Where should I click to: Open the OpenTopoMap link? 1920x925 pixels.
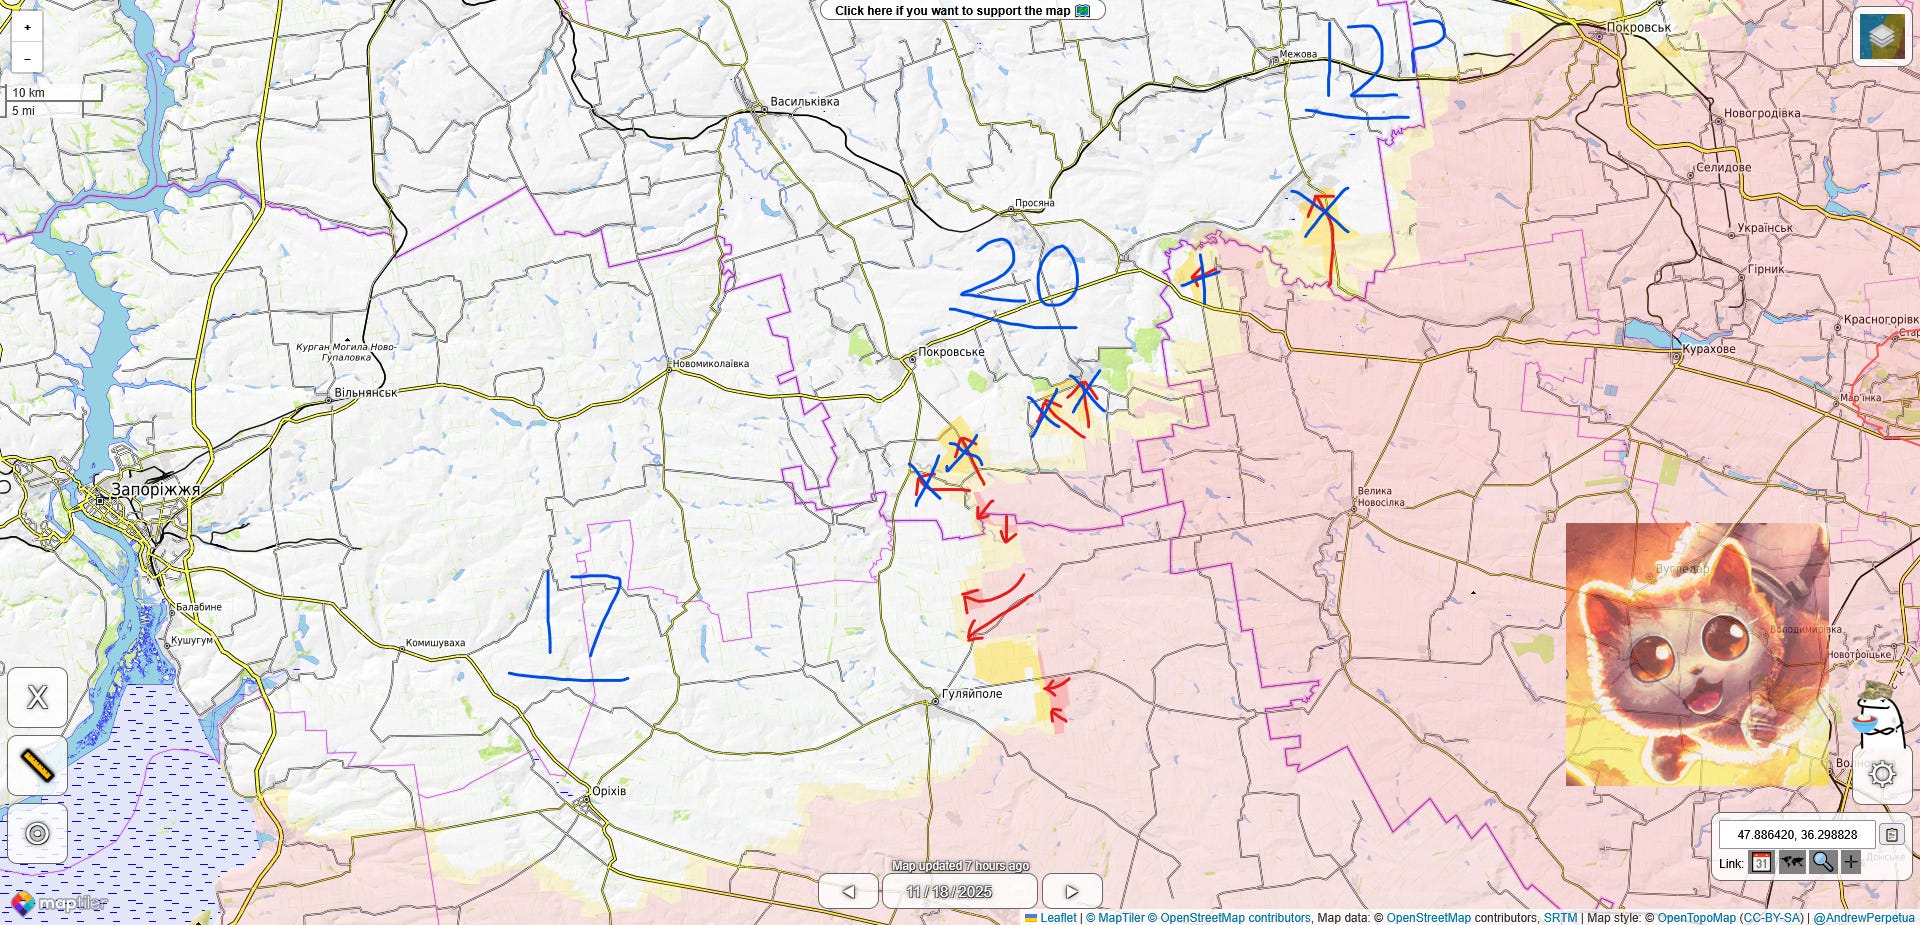(x=1696, y=917)
